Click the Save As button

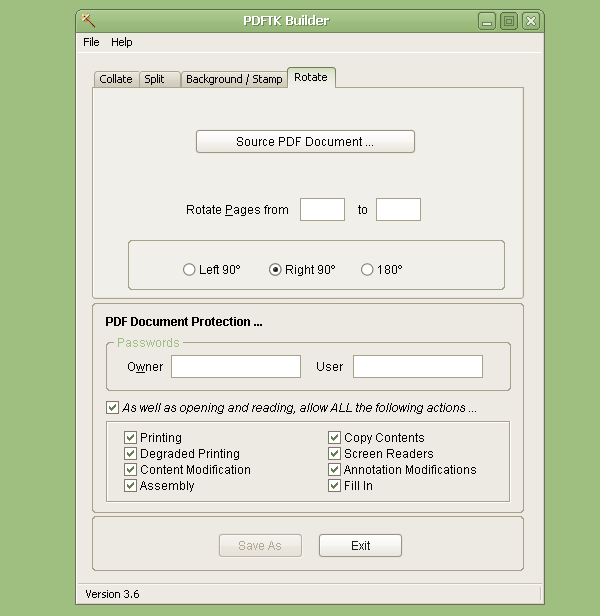coord(260,545)
